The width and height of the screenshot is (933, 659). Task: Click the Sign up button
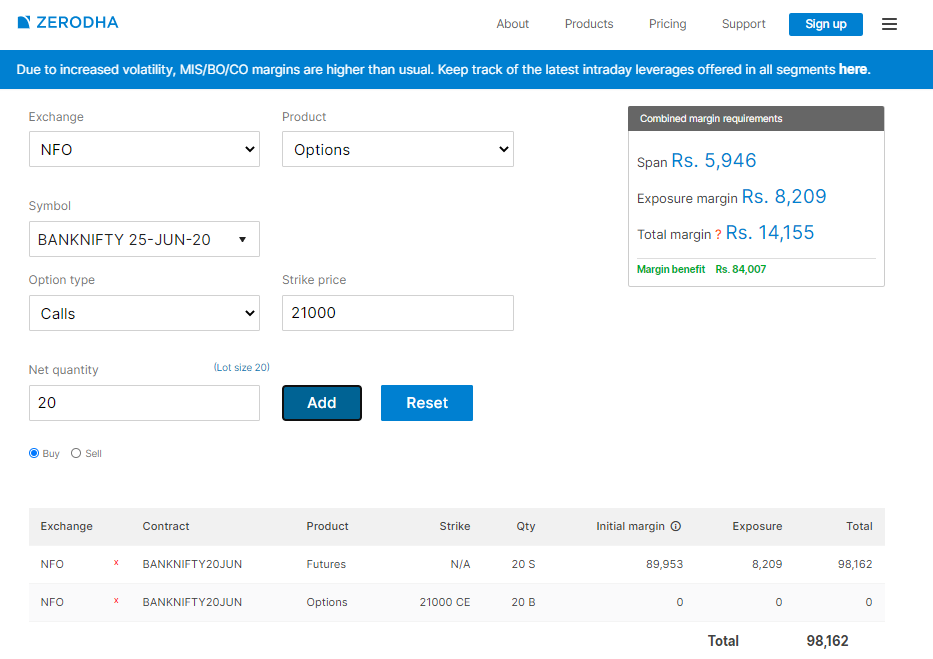point(825,24)
